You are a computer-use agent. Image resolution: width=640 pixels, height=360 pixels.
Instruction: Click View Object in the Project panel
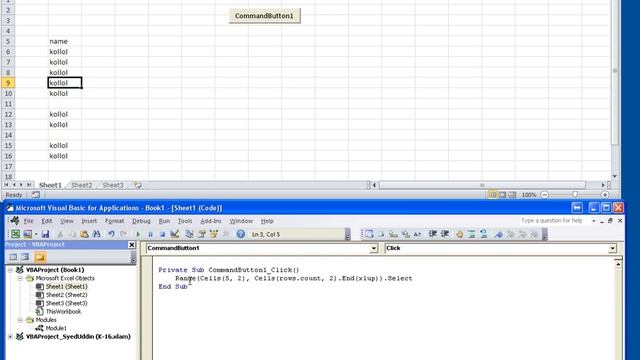(x=25, y=257)
